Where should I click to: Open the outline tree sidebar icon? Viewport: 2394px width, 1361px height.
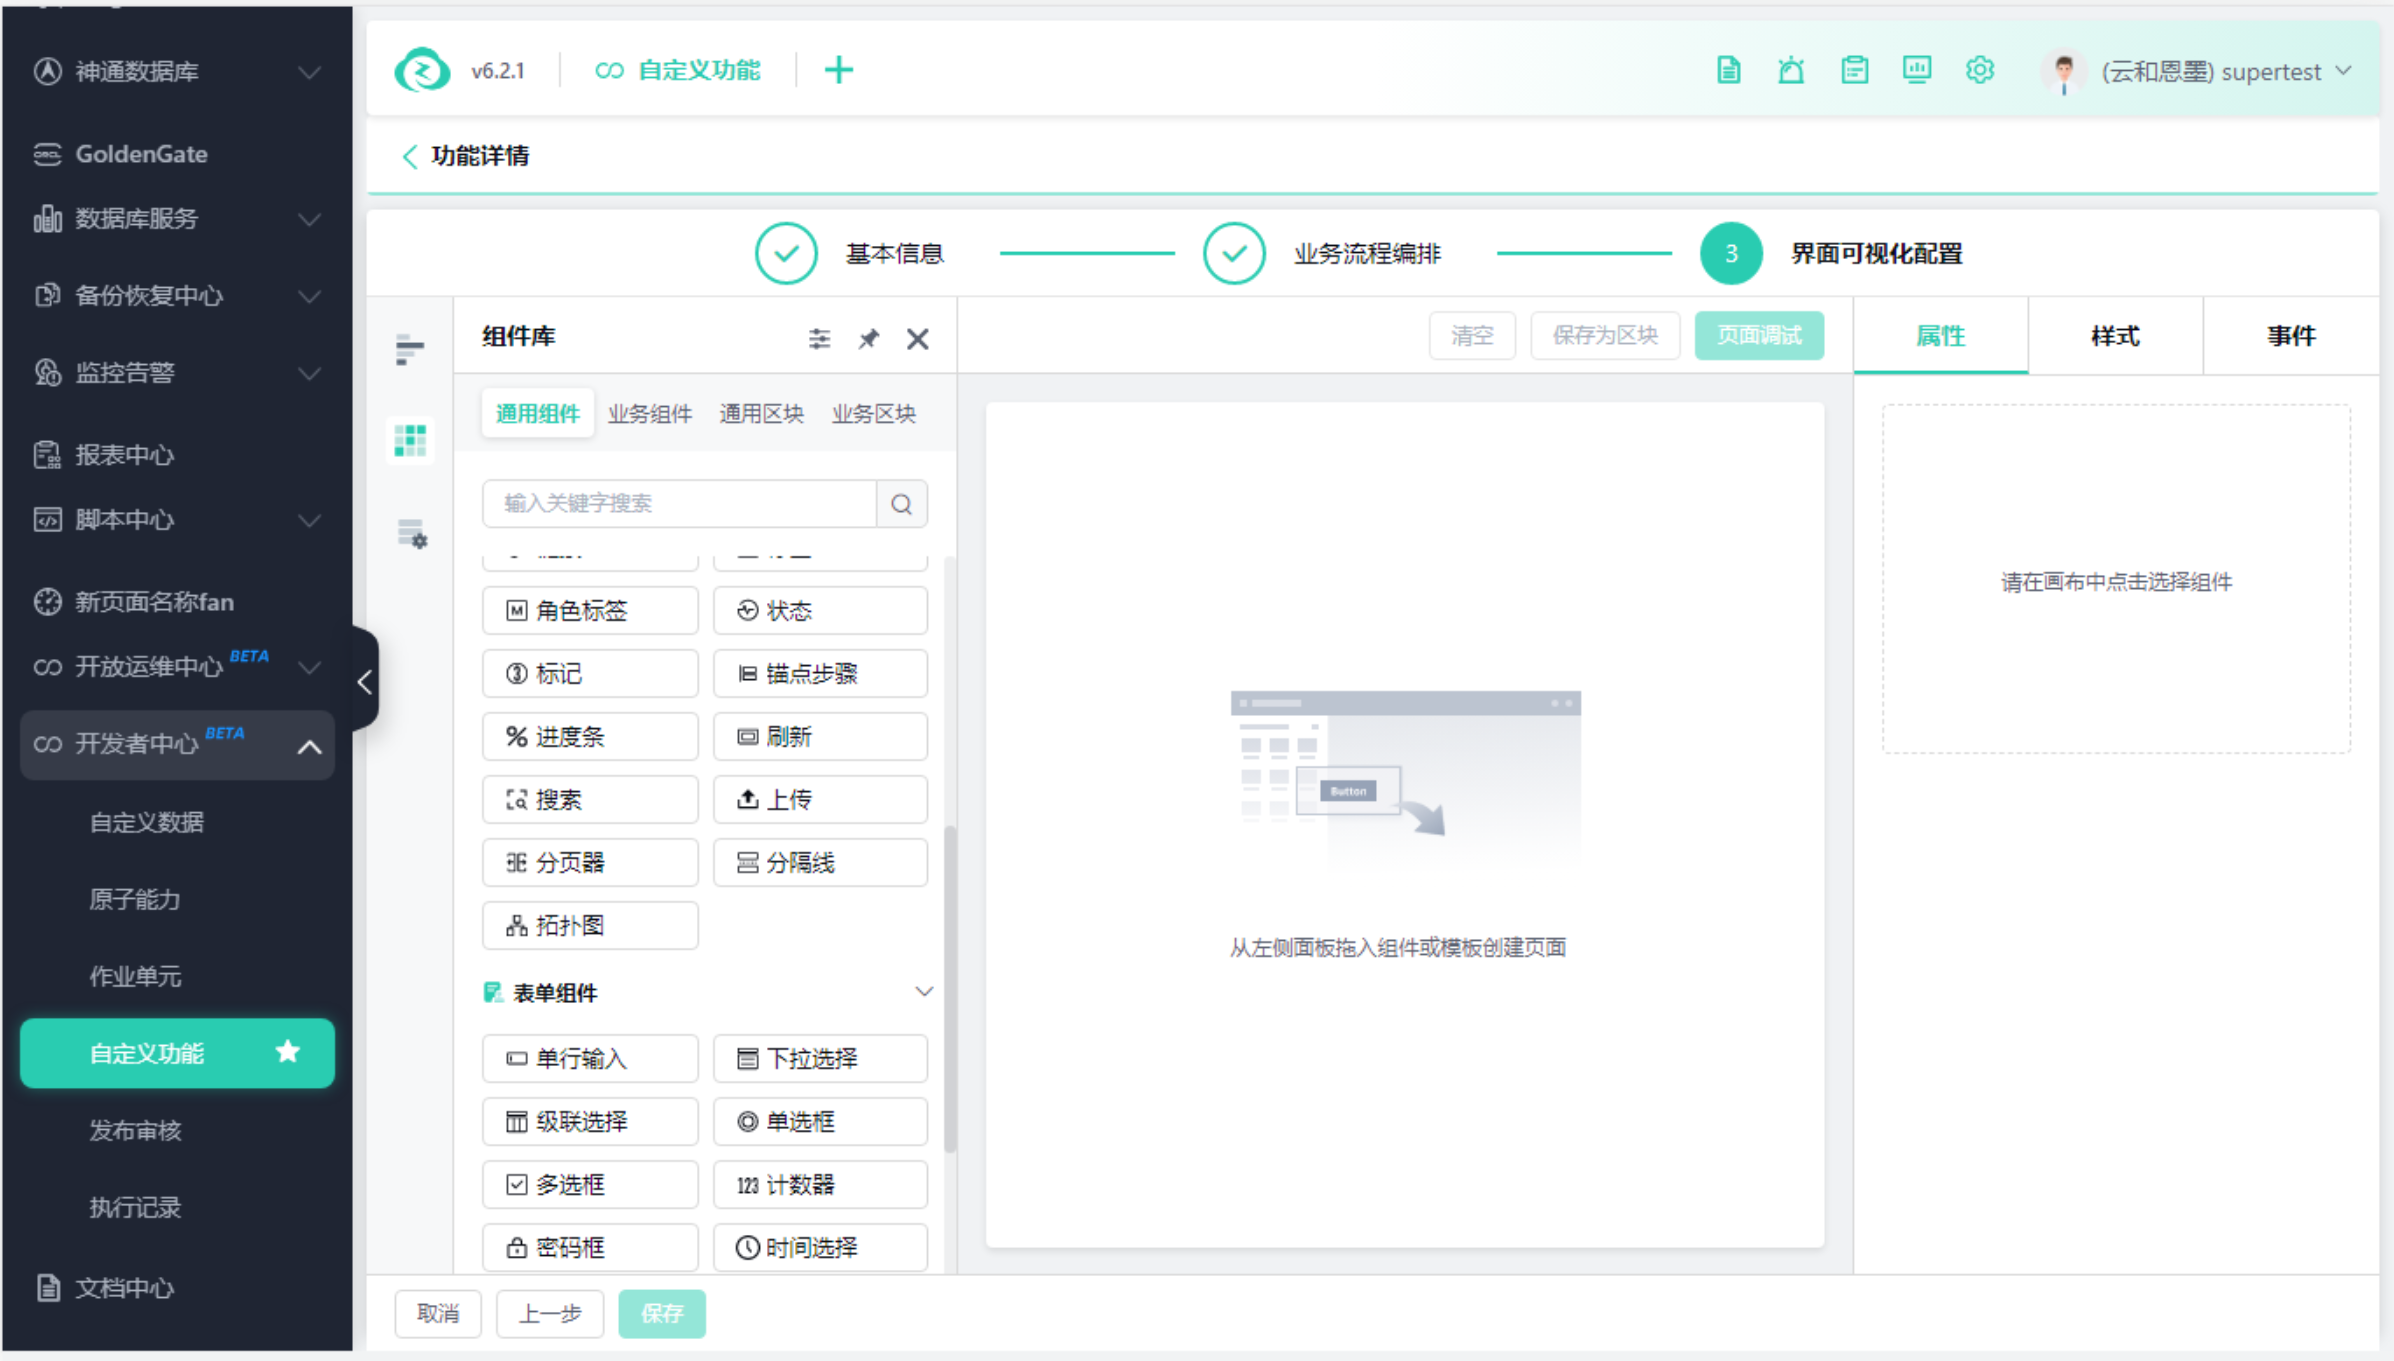tap(410, 349)
